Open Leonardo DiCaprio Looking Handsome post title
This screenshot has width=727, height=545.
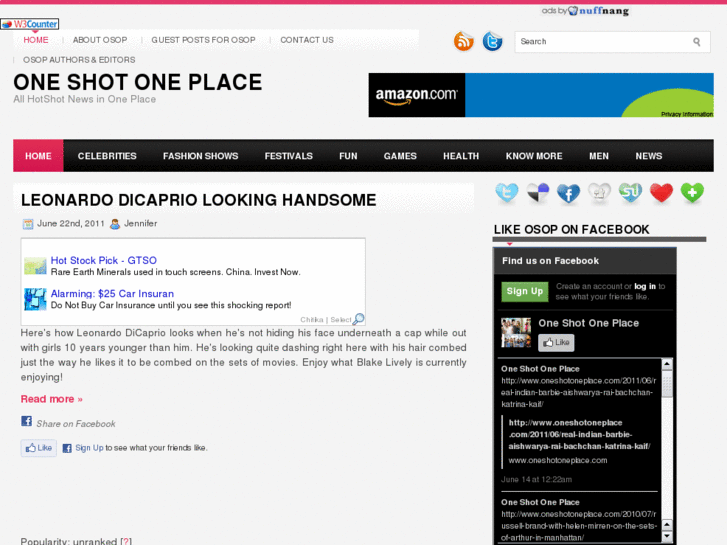pyautogui.click(x=198, y=200)
